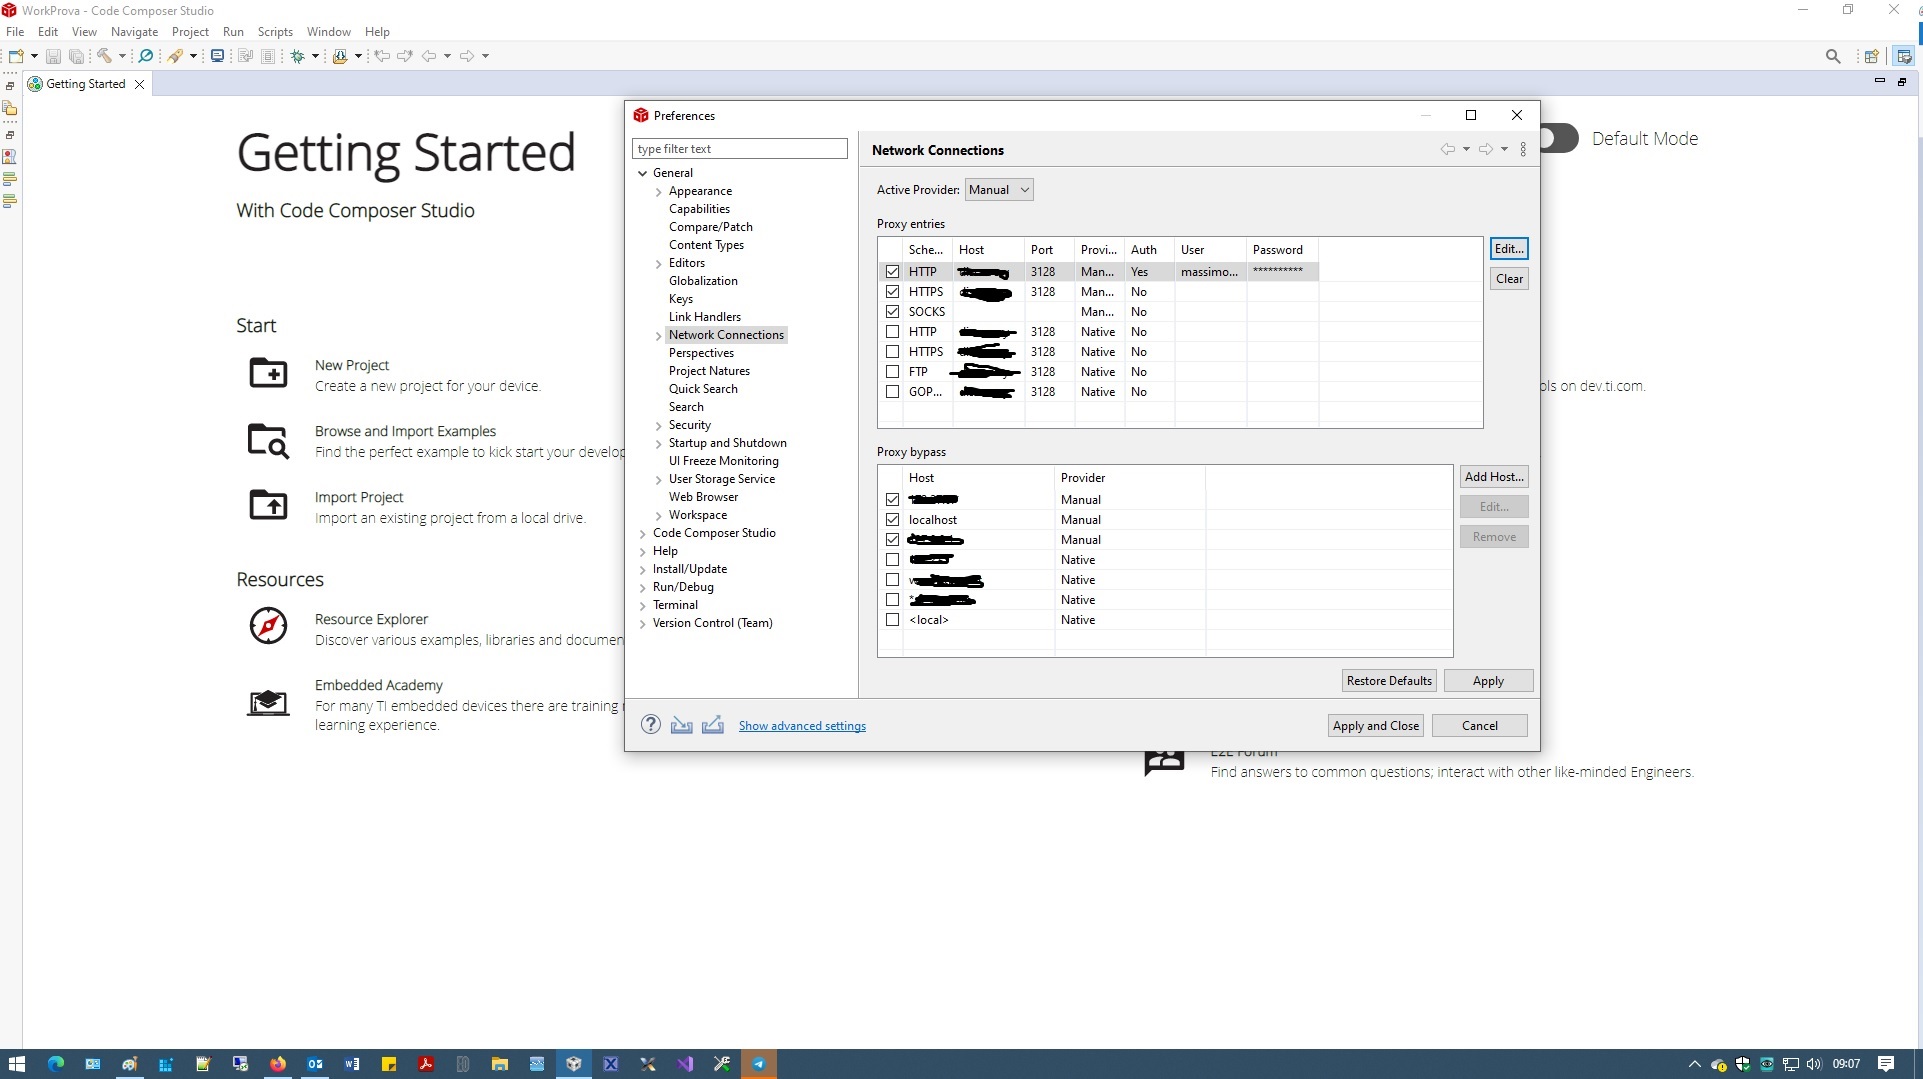Collapse the General tree node
This screenshot has height=1079, width=1923.
[643, 173]
